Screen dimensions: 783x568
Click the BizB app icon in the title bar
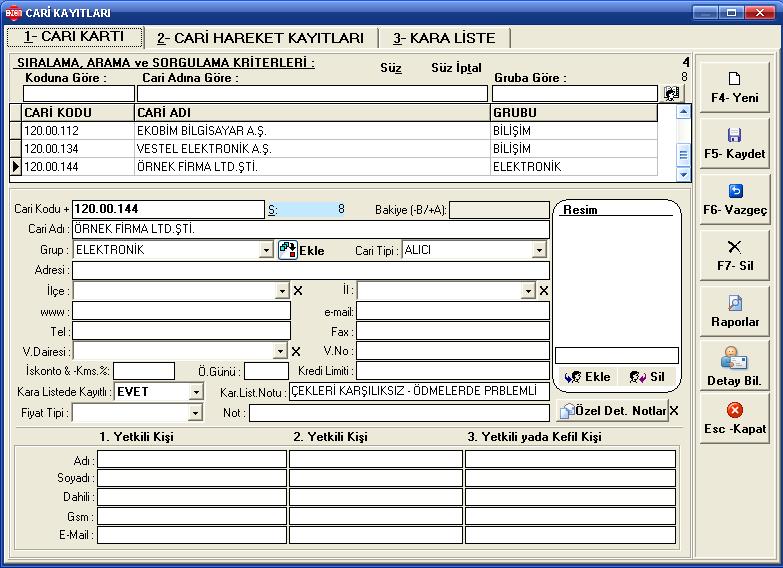13,12
